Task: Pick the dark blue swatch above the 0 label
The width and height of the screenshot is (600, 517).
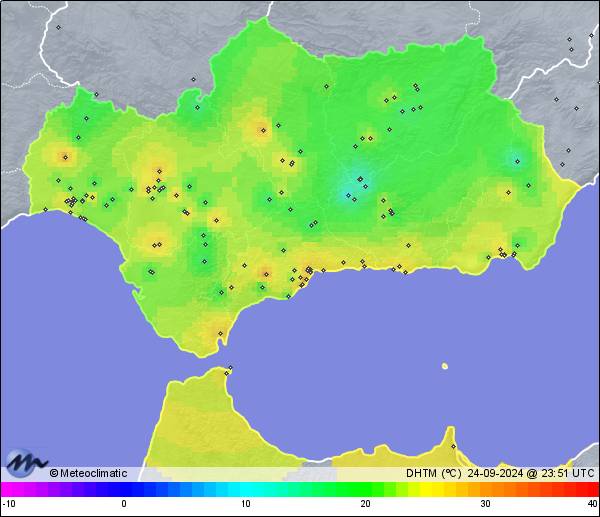Action: point(124,489)
